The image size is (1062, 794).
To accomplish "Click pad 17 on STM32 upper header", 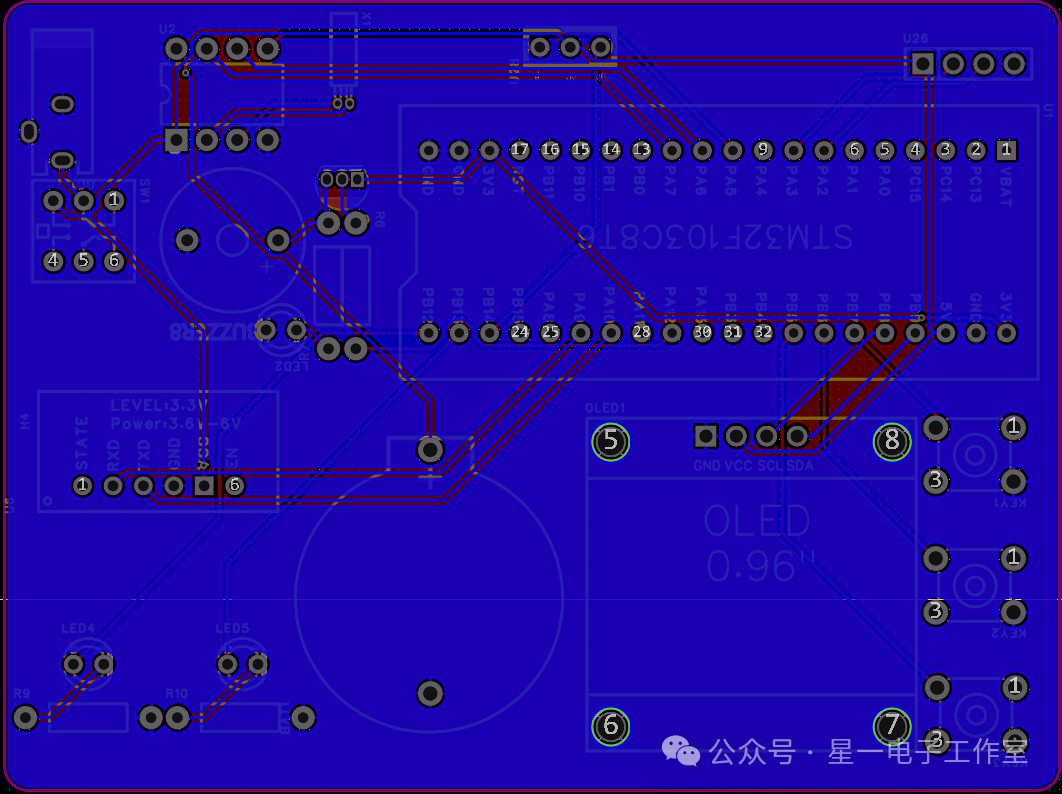I will [519, 150].
